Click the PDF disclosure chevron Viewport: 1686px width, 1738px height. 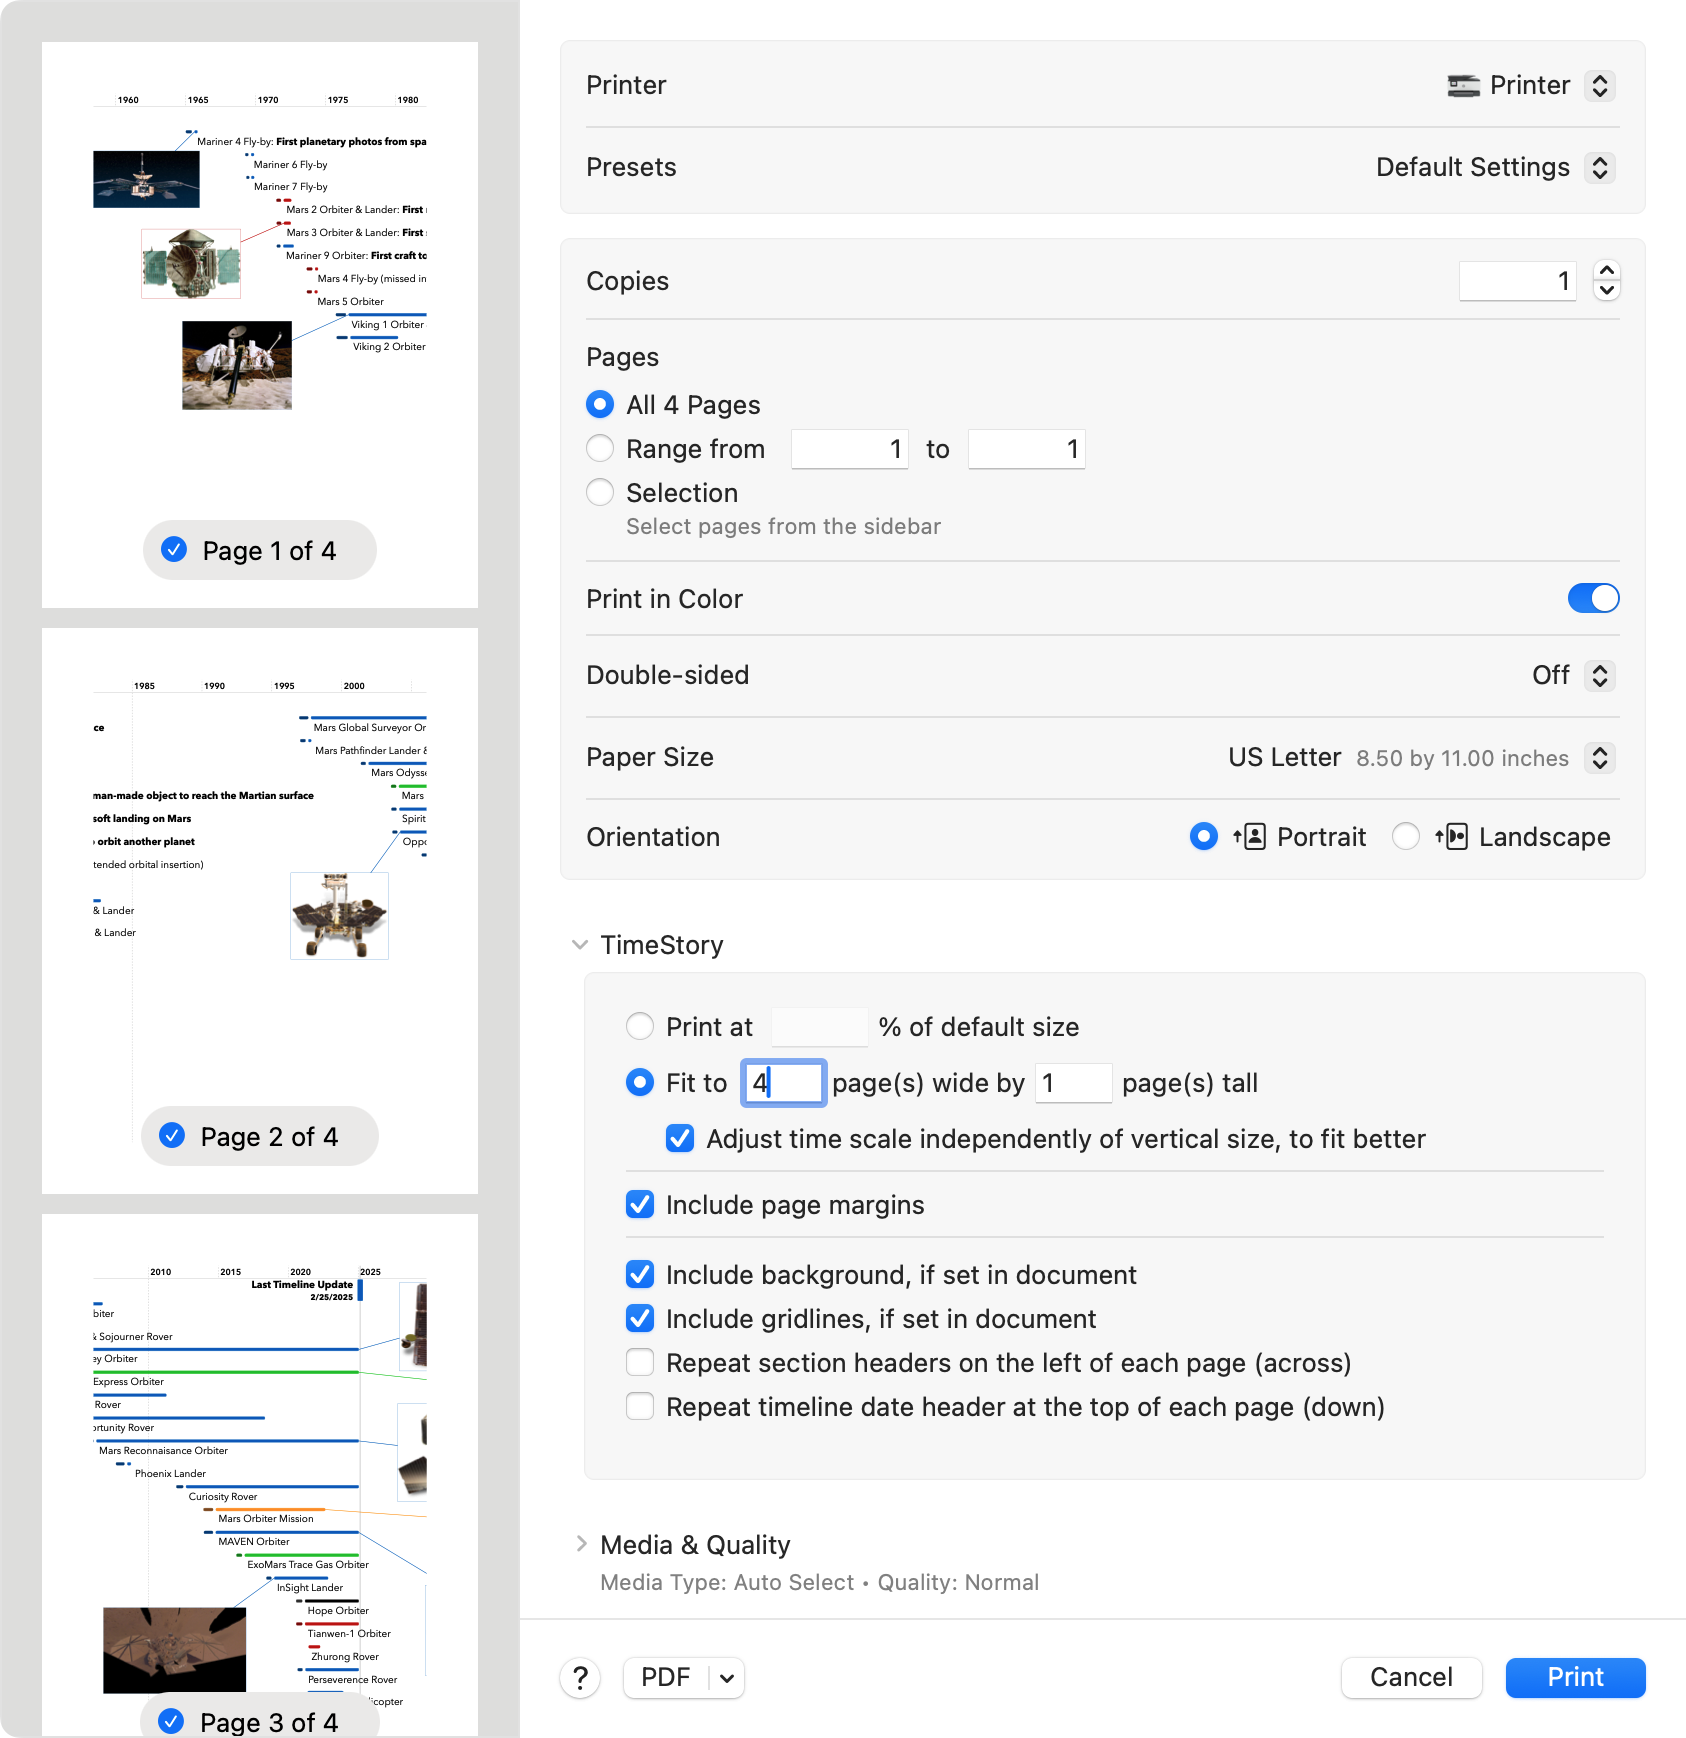(x=724, y=1678)
